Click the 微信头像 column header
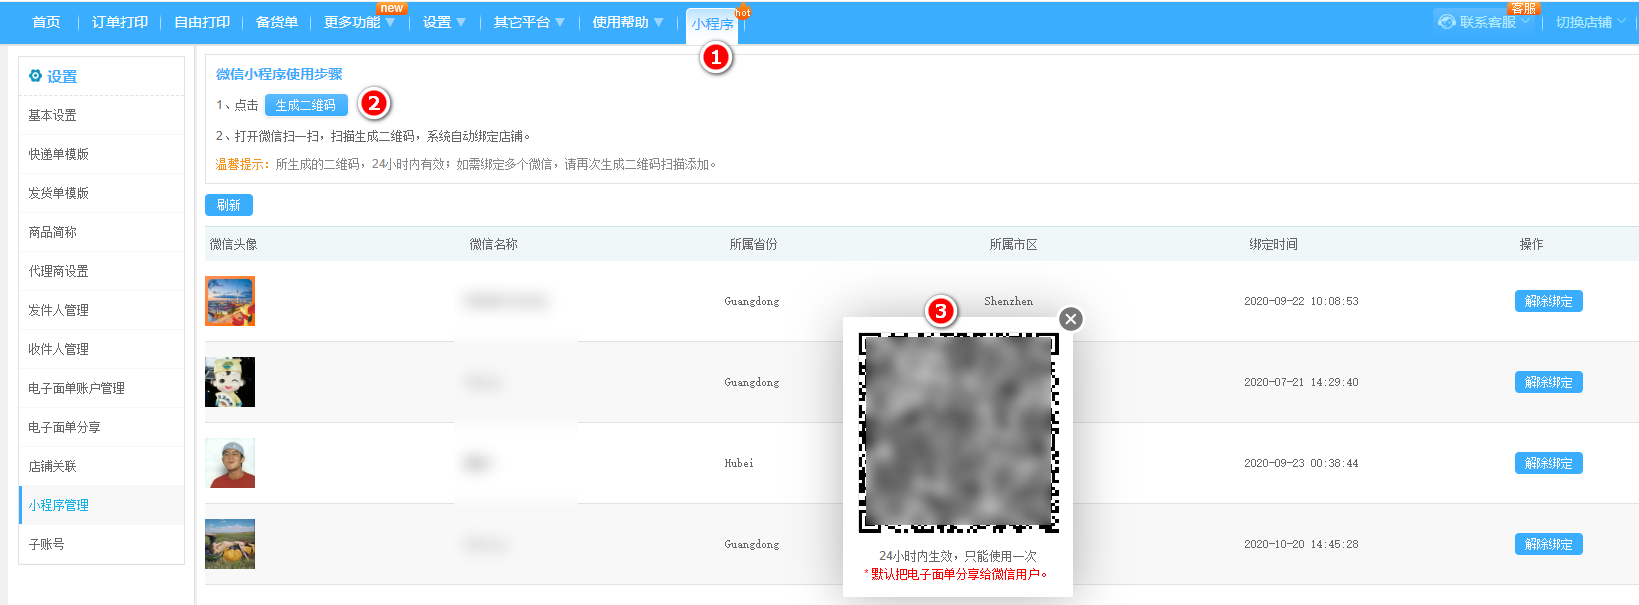 [233, 244]
